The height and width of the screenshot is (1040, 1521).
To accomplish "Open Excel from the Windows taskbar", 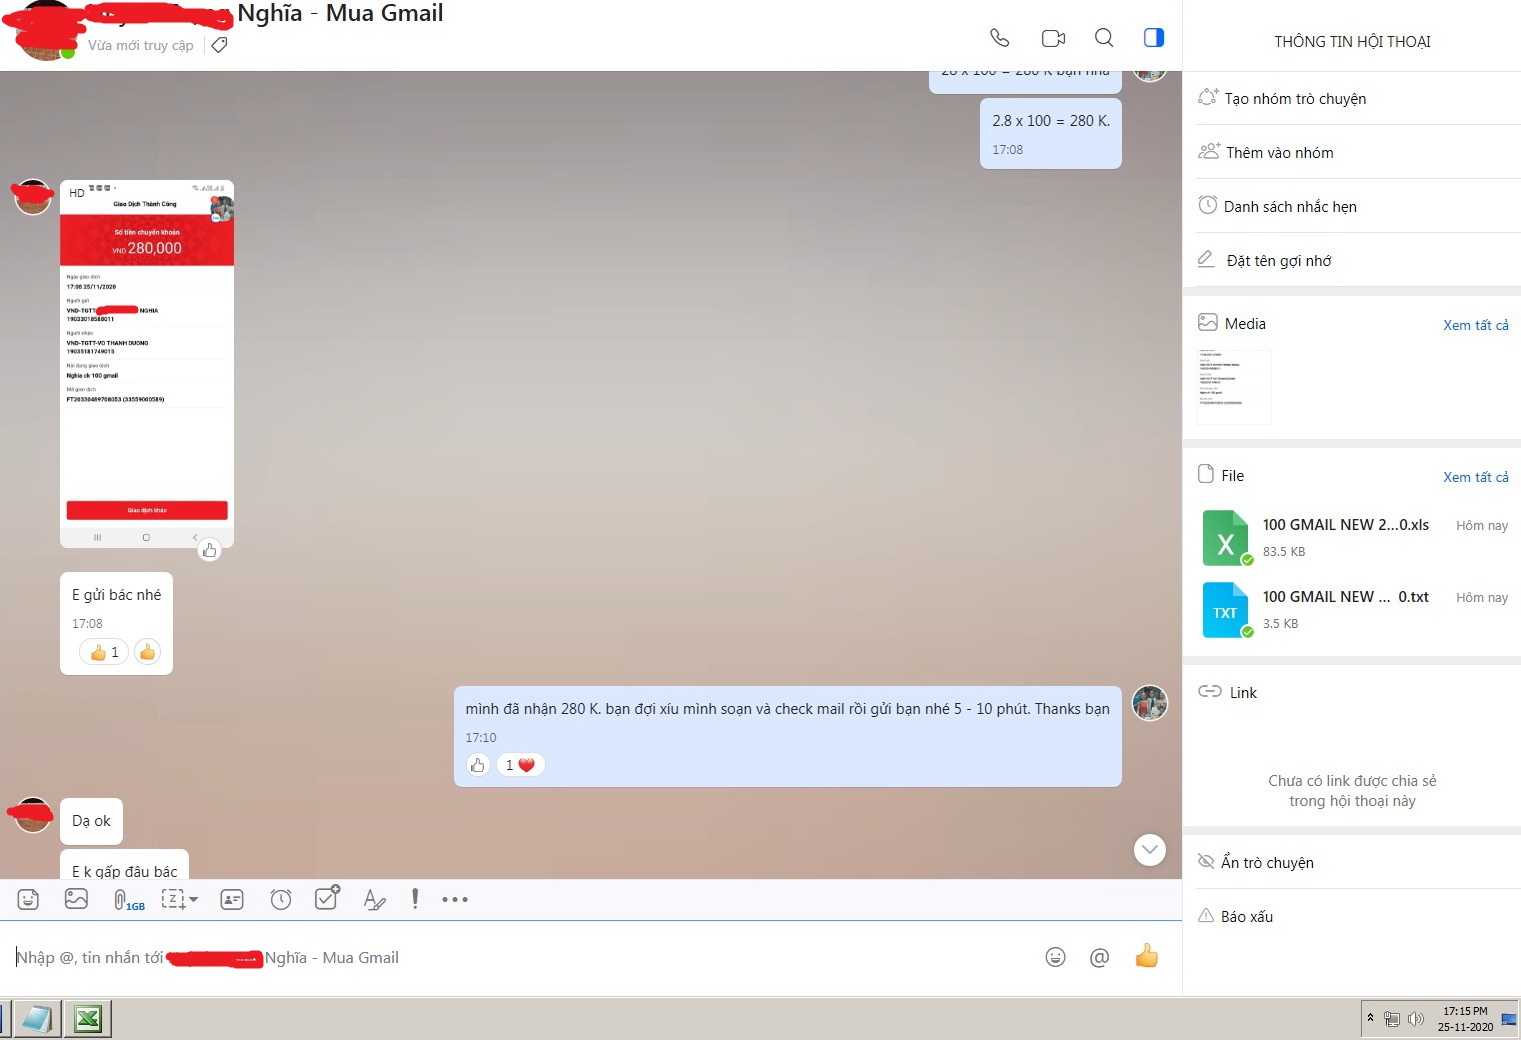I will click(88, 1019).
